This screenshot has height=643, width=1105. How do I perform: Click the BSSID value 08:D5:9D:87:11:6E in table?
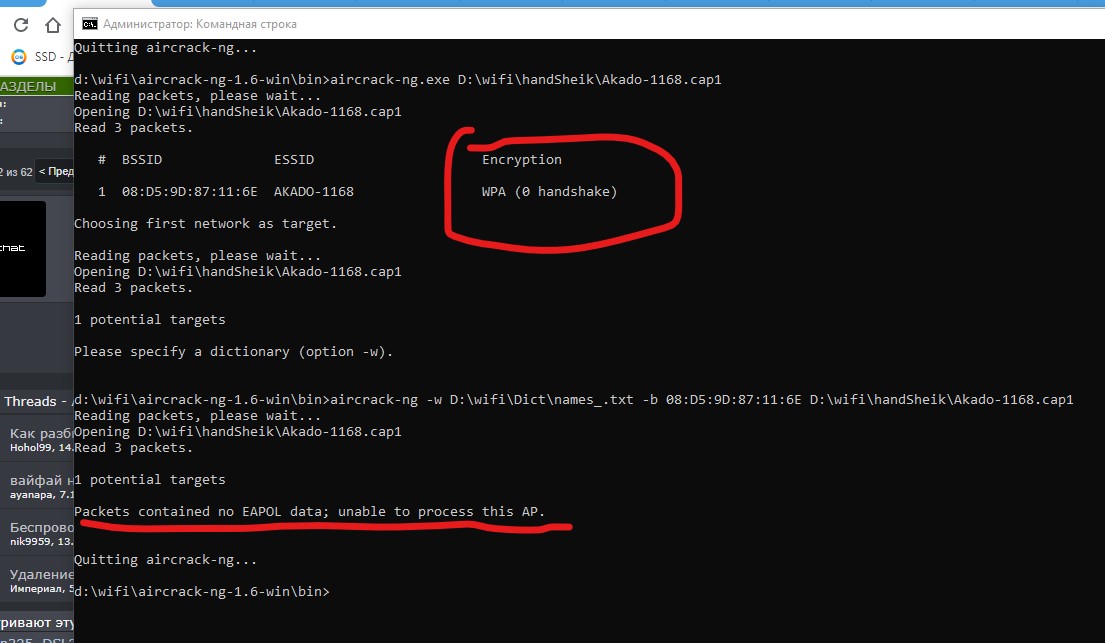(190, 192)
